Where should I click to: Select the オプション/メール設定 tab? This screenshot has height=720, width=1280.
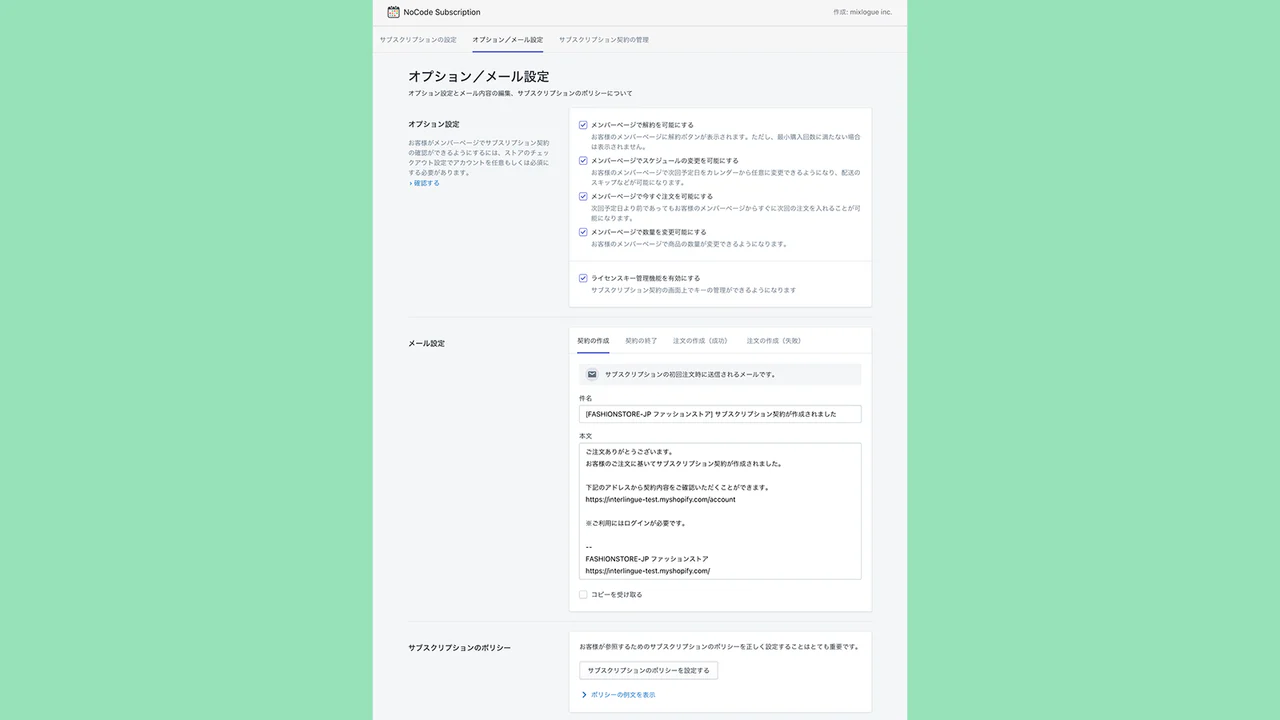pos(508,39)
